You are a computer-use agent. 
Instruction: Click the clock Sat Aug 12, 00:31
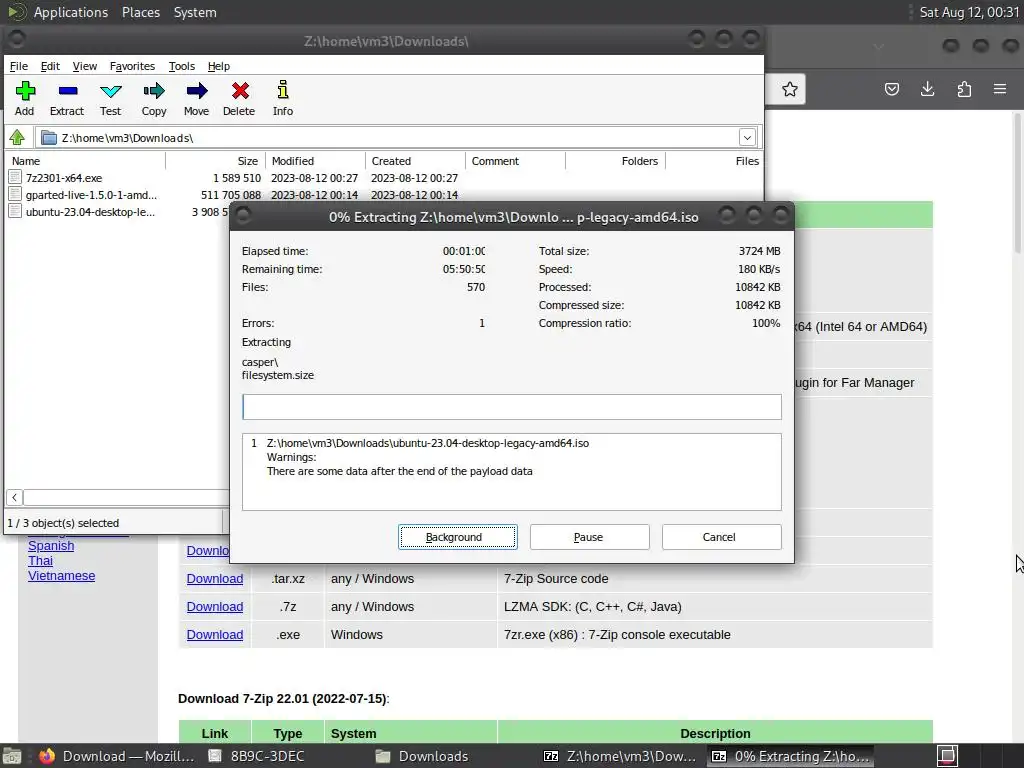pos(969,12)
